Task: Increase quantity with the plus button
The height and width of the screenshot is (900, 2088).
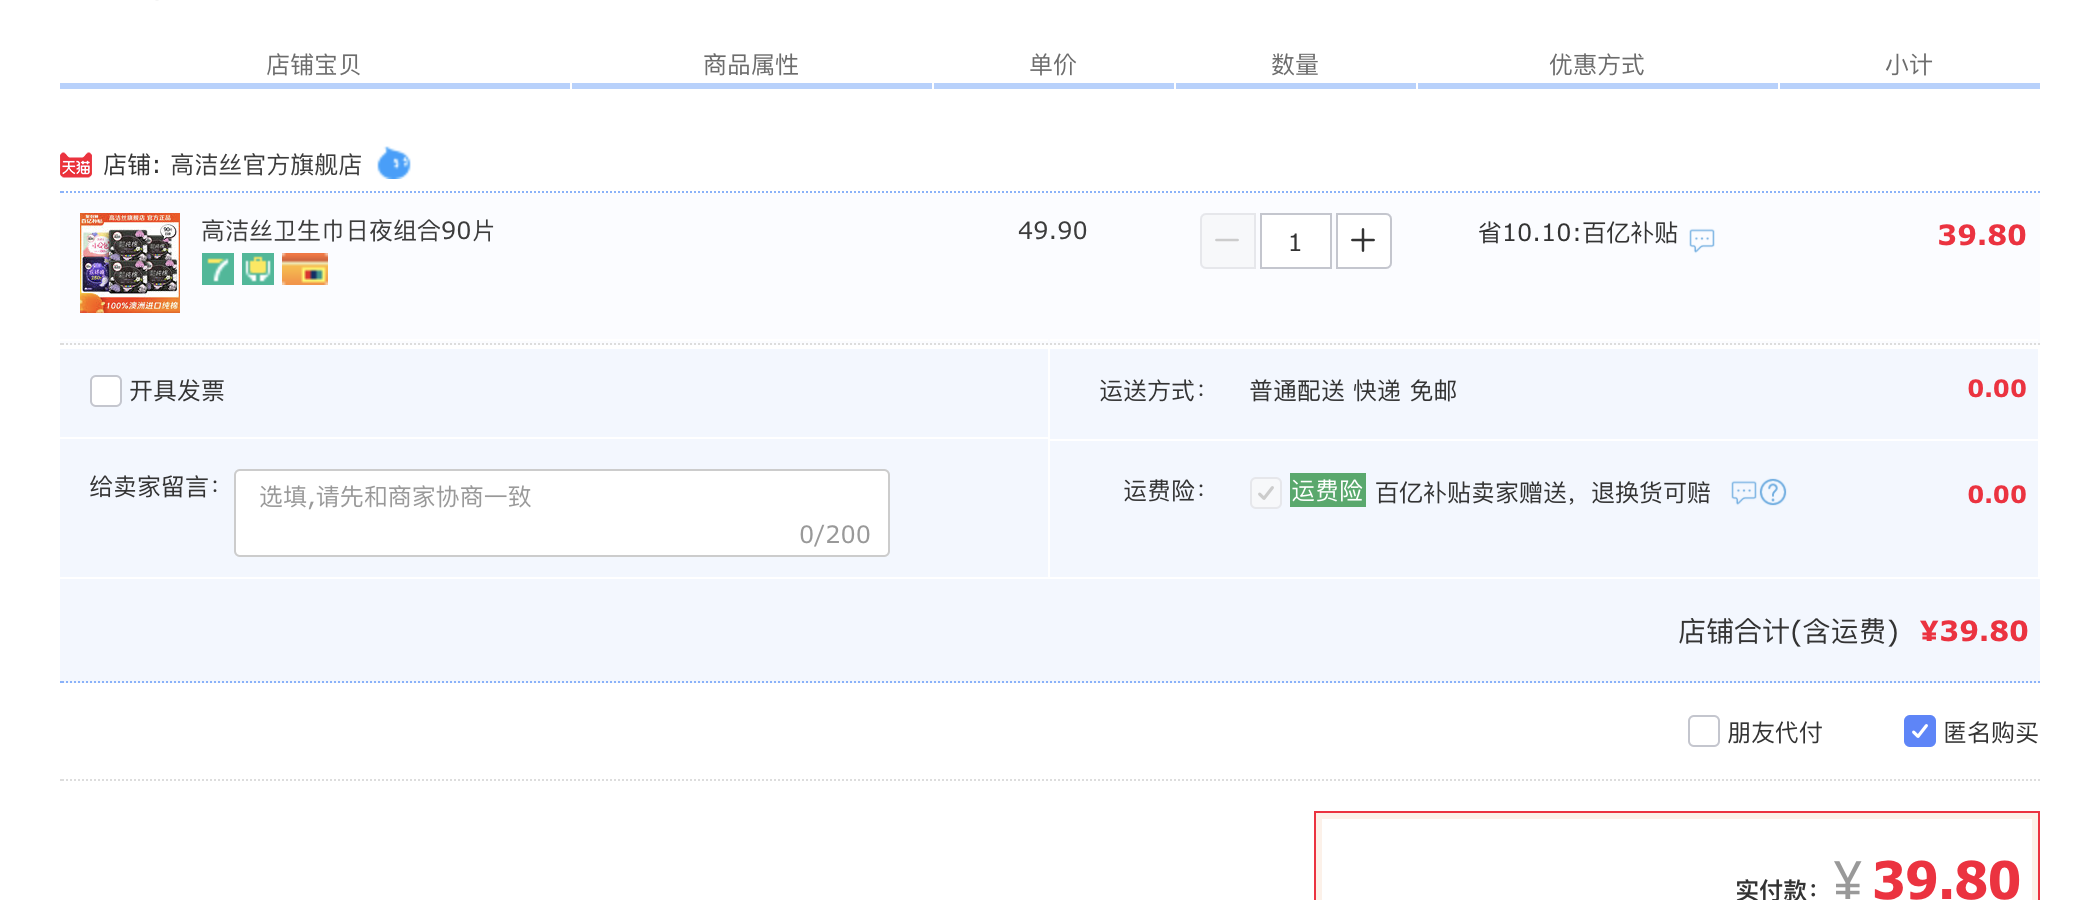Action: [x=1363, y=241]
